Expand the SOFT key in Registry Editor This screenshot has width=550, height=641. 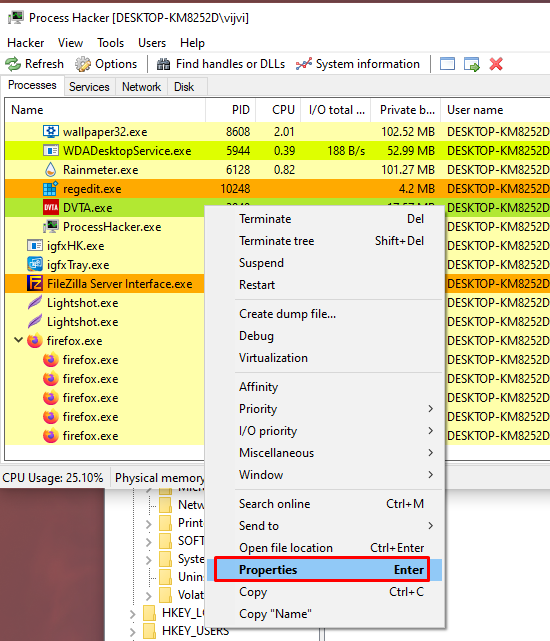coord(148,541)
